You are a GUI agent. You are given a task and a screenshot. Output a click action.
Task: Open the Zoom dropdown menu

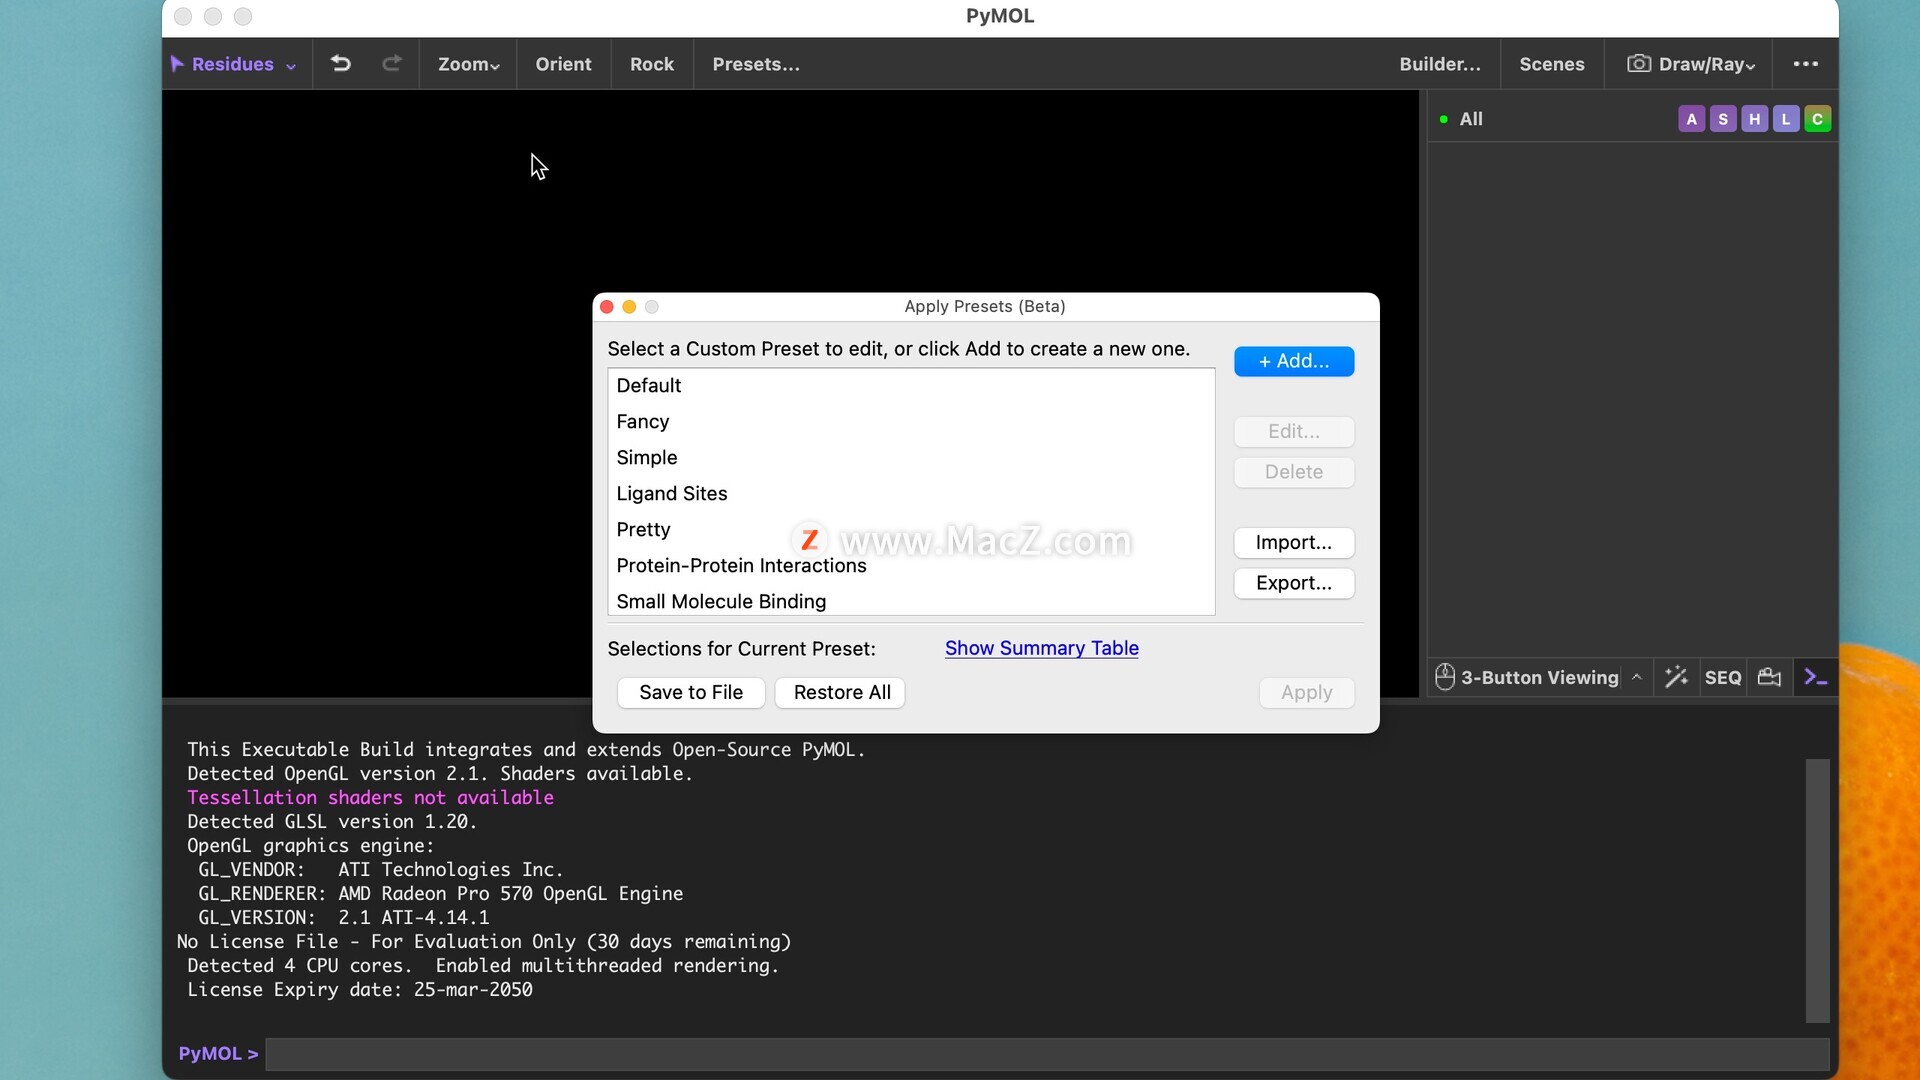(468, 64)
